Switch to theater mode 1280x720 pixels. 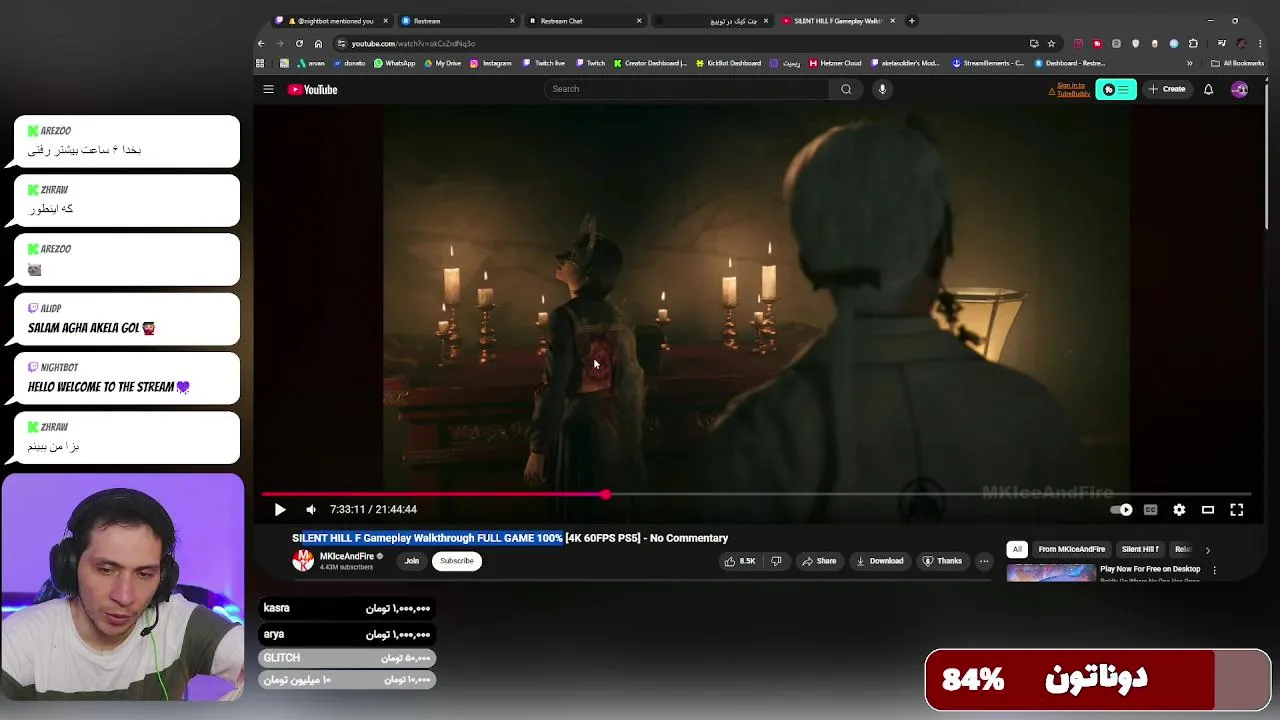(1208, 510)
